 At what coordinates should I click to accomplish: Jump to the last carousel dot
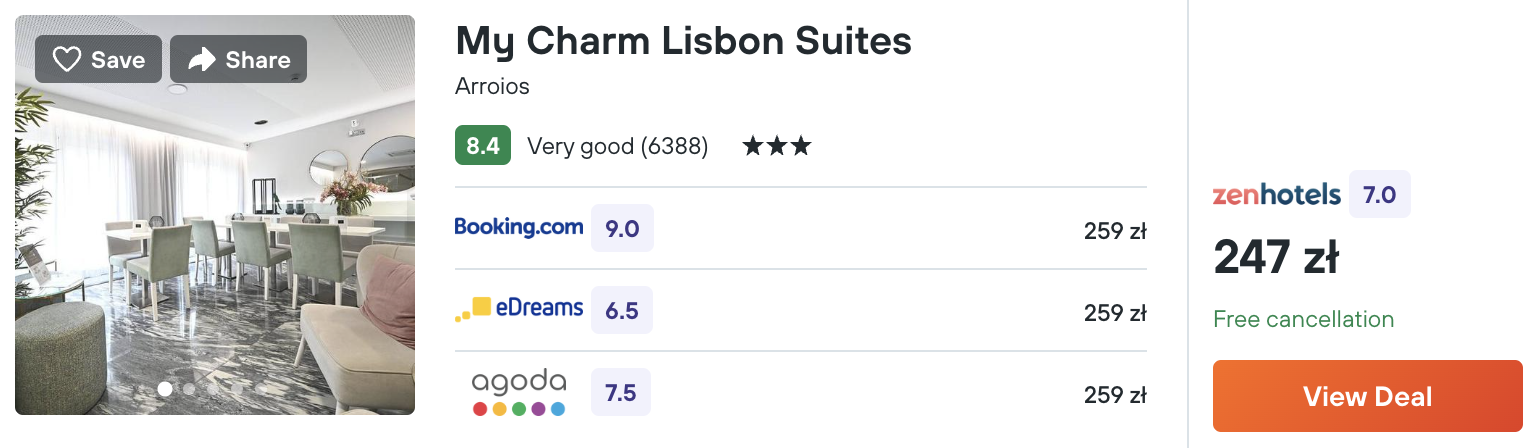click(261, 389)
